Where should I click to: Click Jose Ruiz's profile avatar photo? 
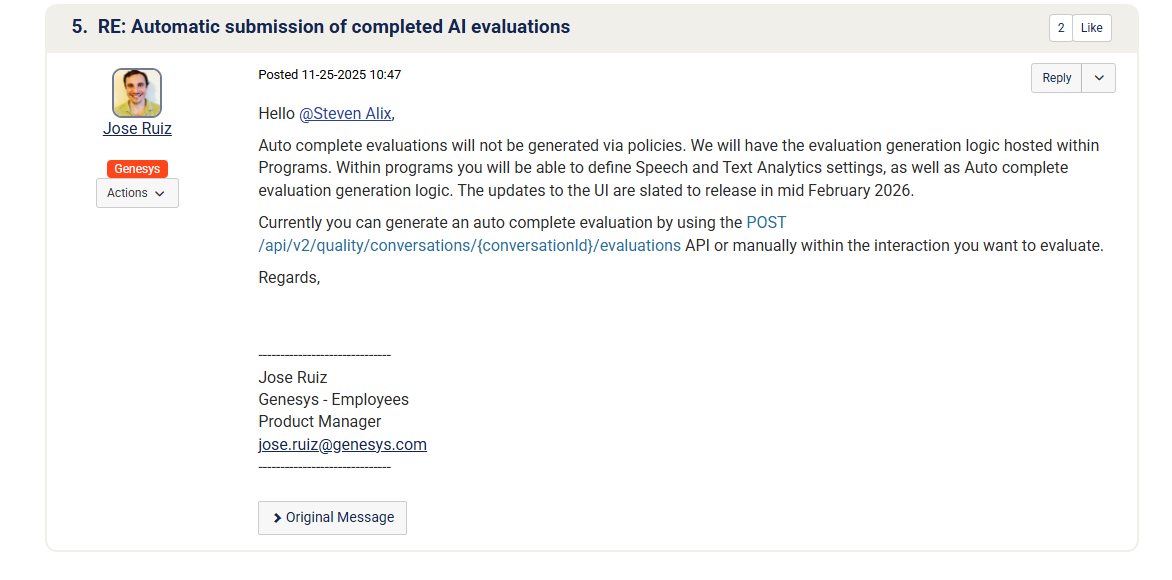(137, 93)
